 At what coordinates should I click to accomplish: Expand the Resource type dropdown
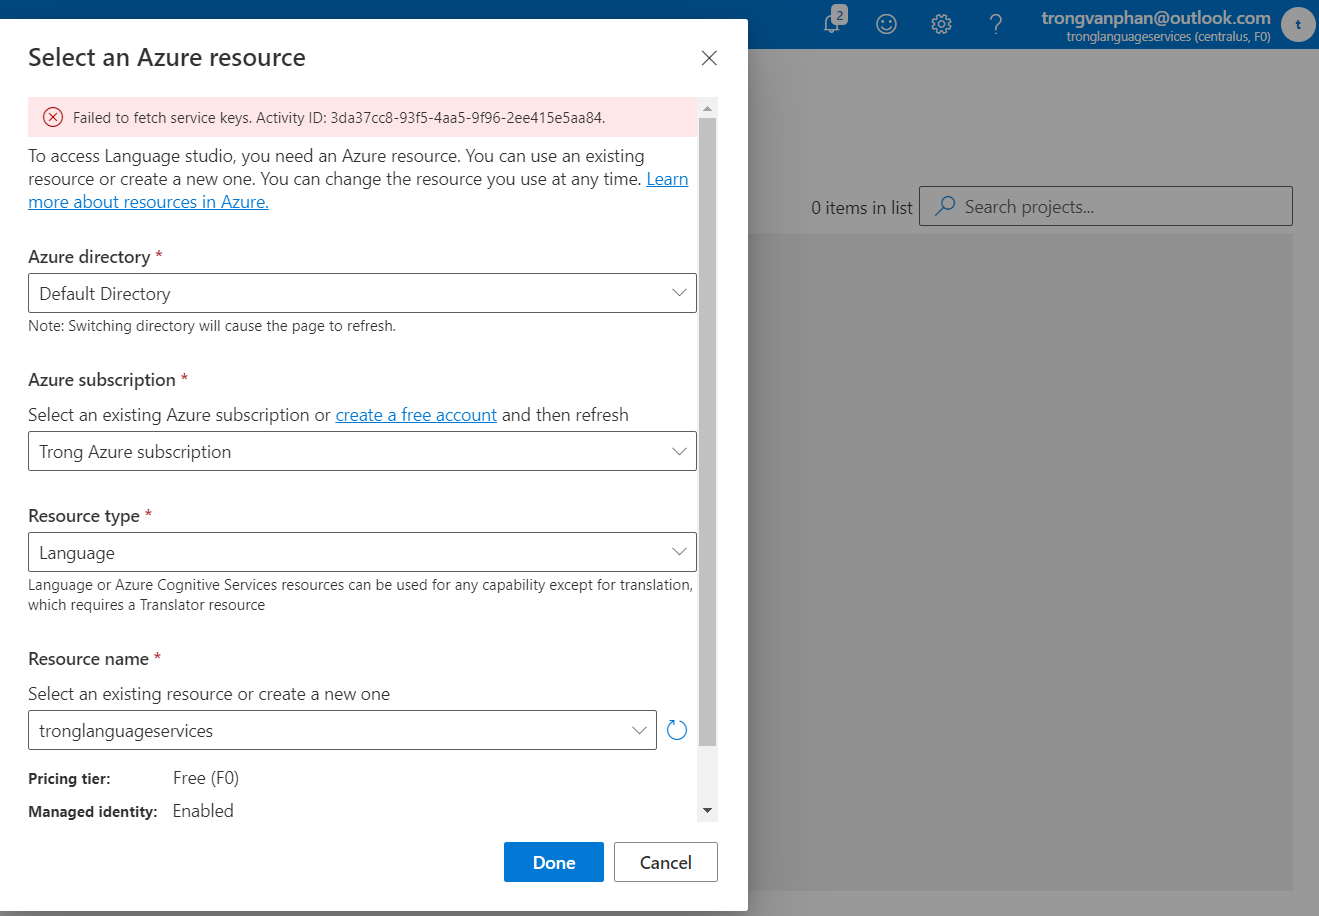click(362, 552)
